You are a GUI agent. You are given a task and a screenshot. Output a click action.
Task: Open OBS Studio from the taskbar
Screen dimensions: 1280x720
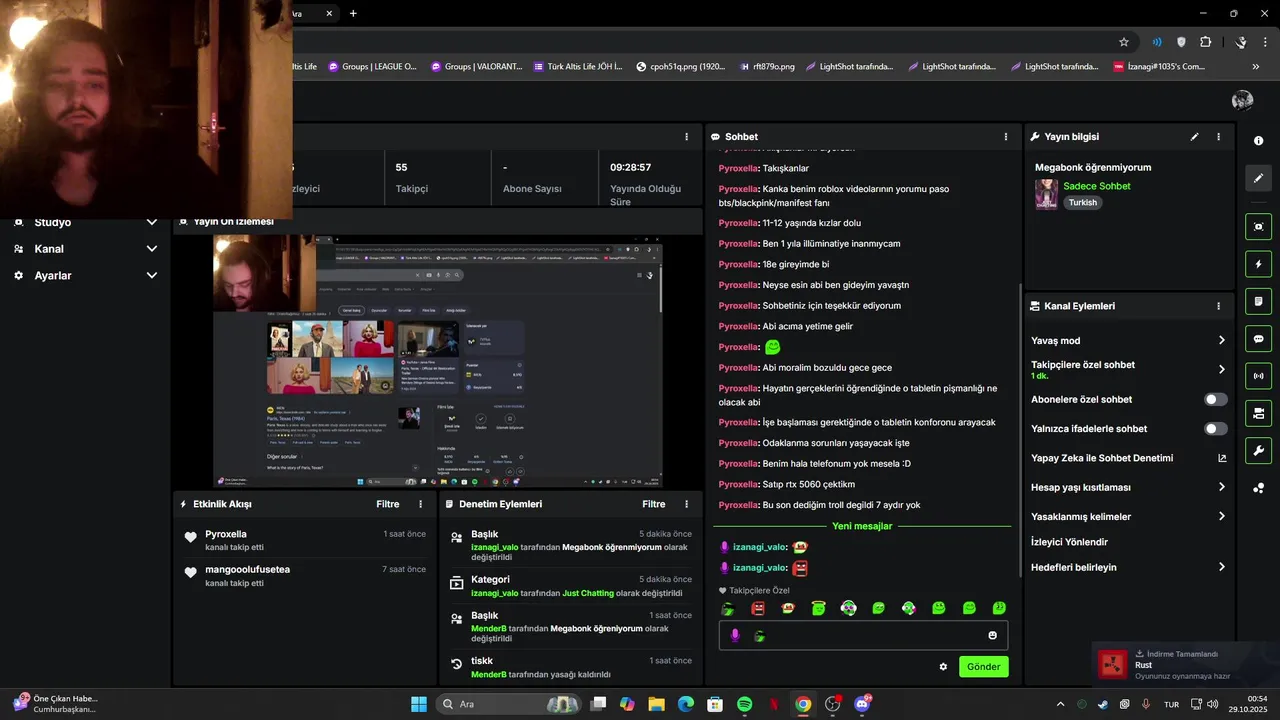point(832,704)
